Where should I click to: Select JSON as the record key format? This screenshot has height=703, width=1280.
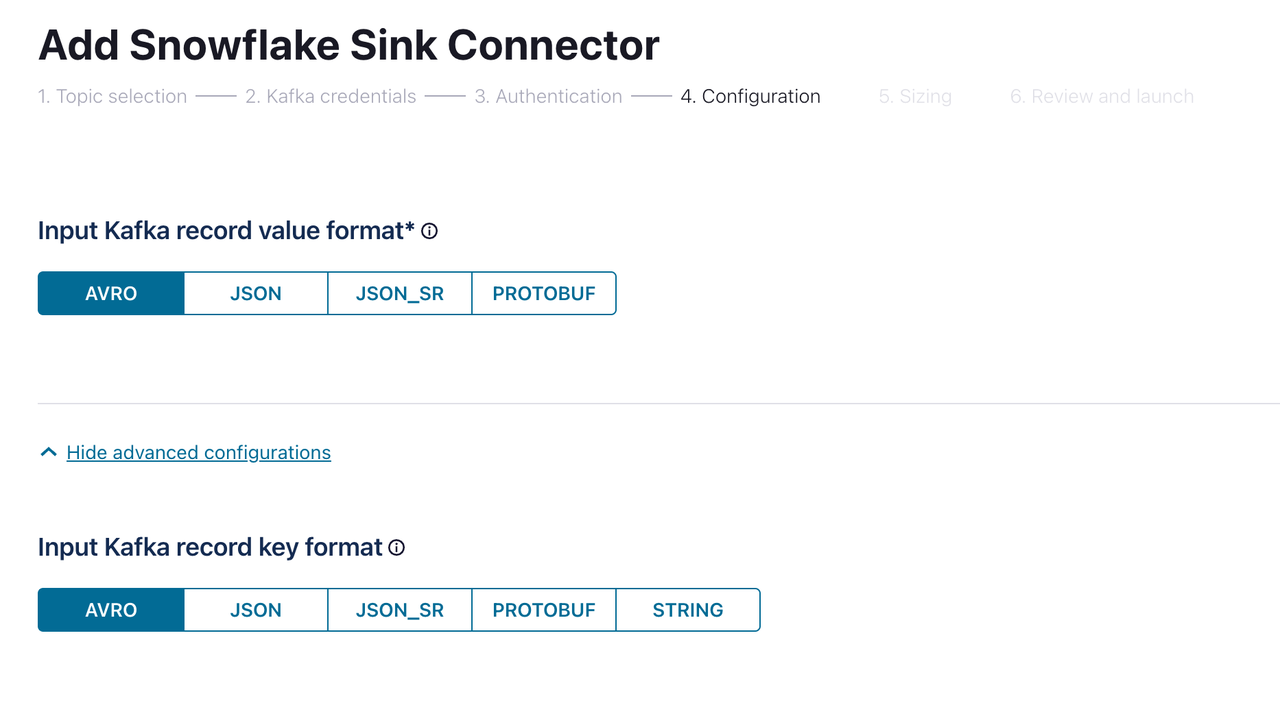click(255, 609)
